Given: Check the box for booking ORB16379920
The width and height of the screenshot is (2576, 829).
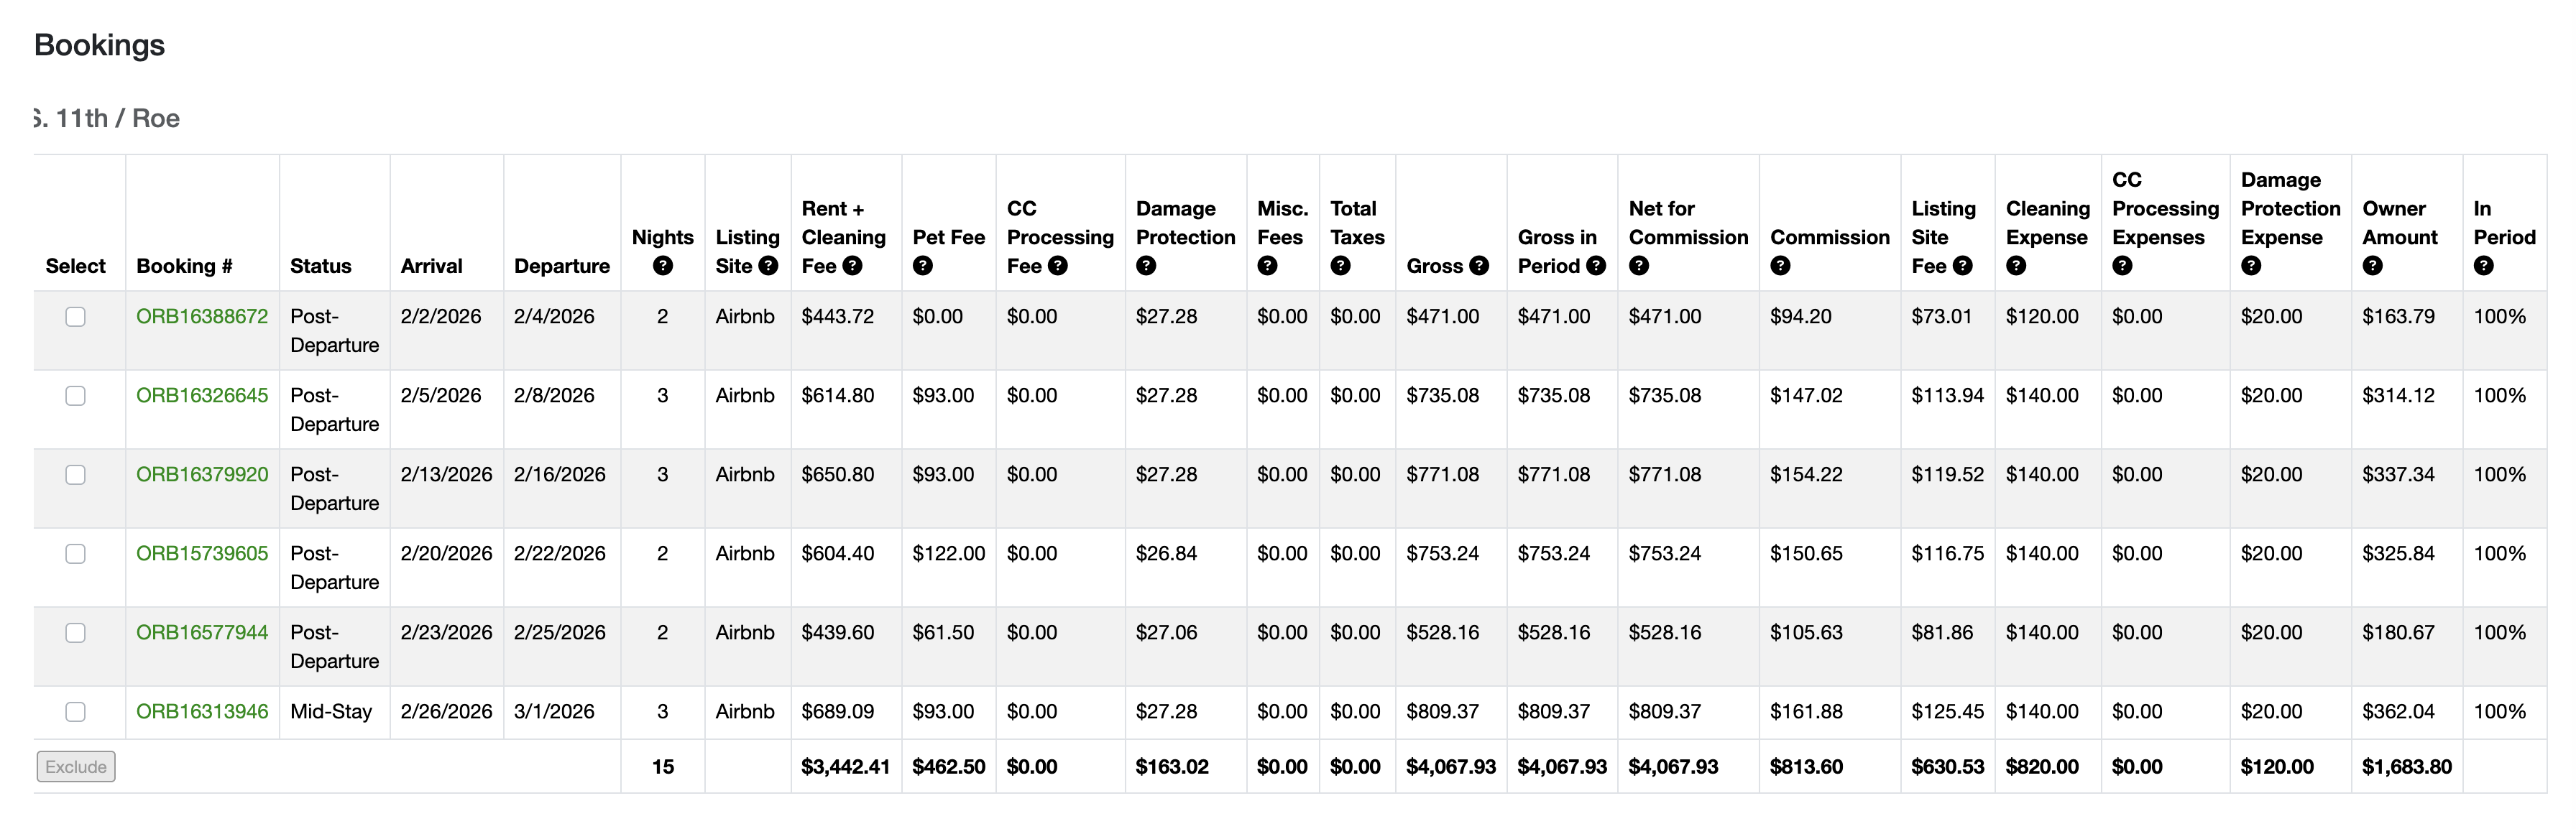Looking at the screenshot, I should pos(75,475).
